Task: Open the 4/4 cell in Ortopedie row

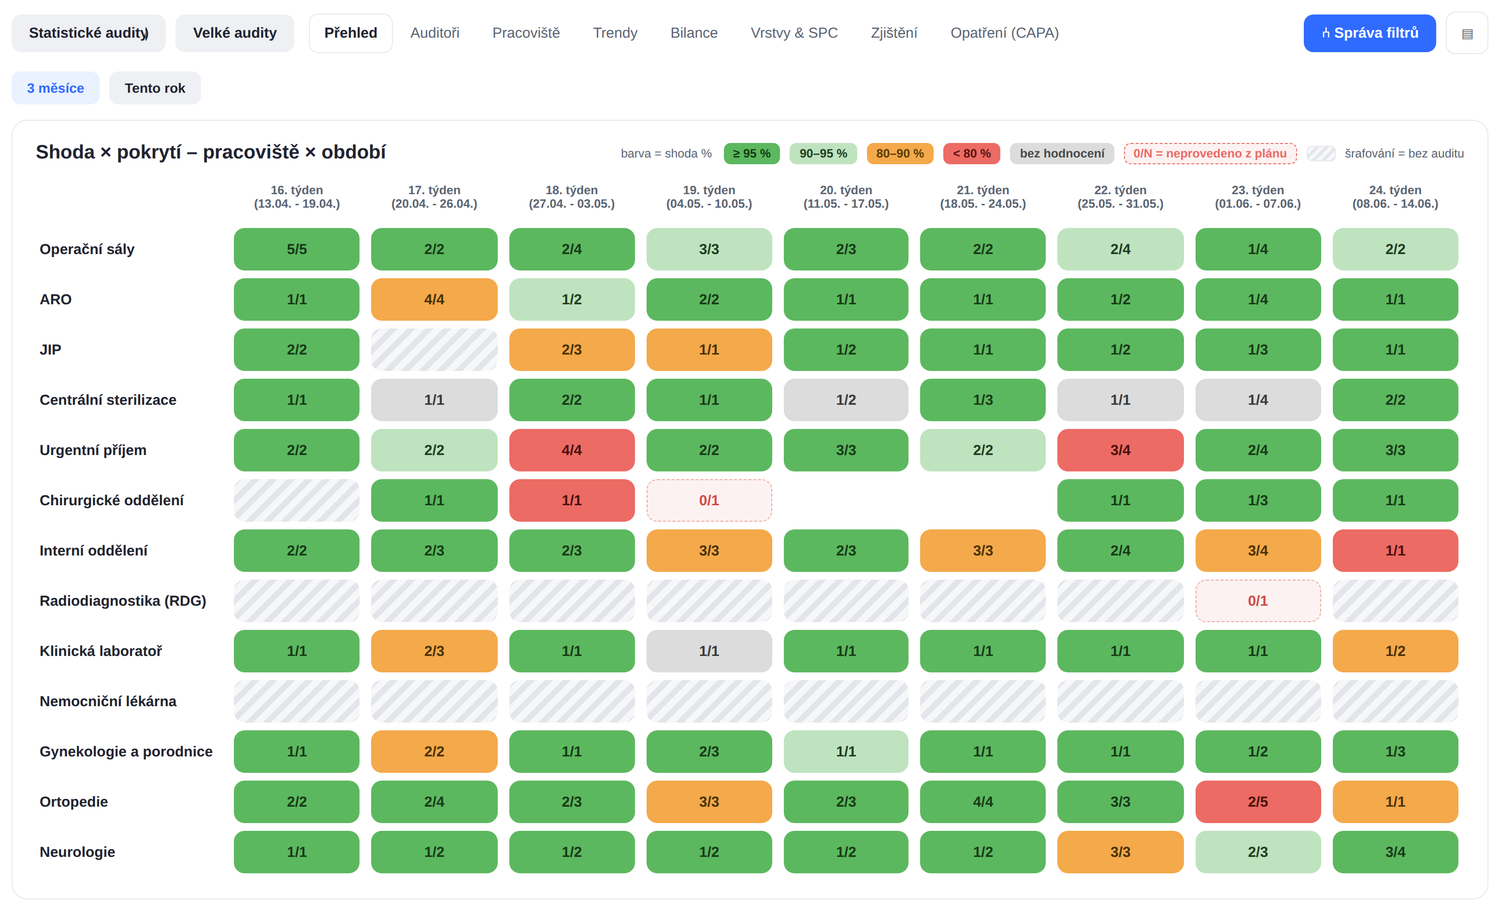Action: click(983, 802)
